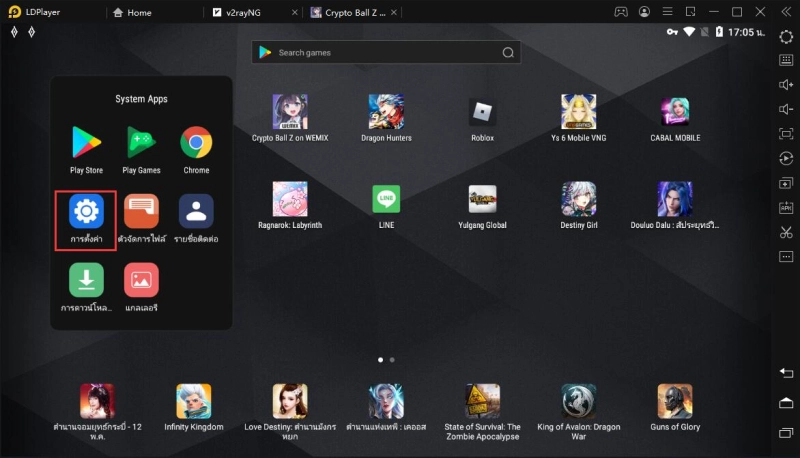Click the battery status icon
800x458 pixels.
click(x=719, y=32)
